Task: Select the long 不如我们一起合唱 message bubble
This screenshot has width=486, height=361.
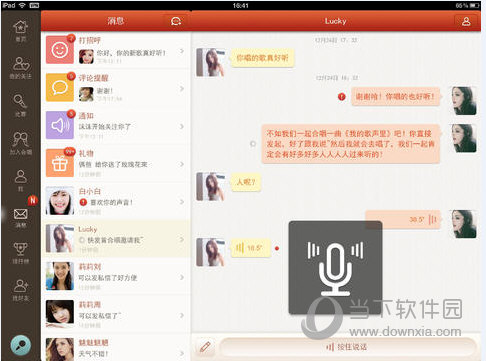Action: (351, 144)
